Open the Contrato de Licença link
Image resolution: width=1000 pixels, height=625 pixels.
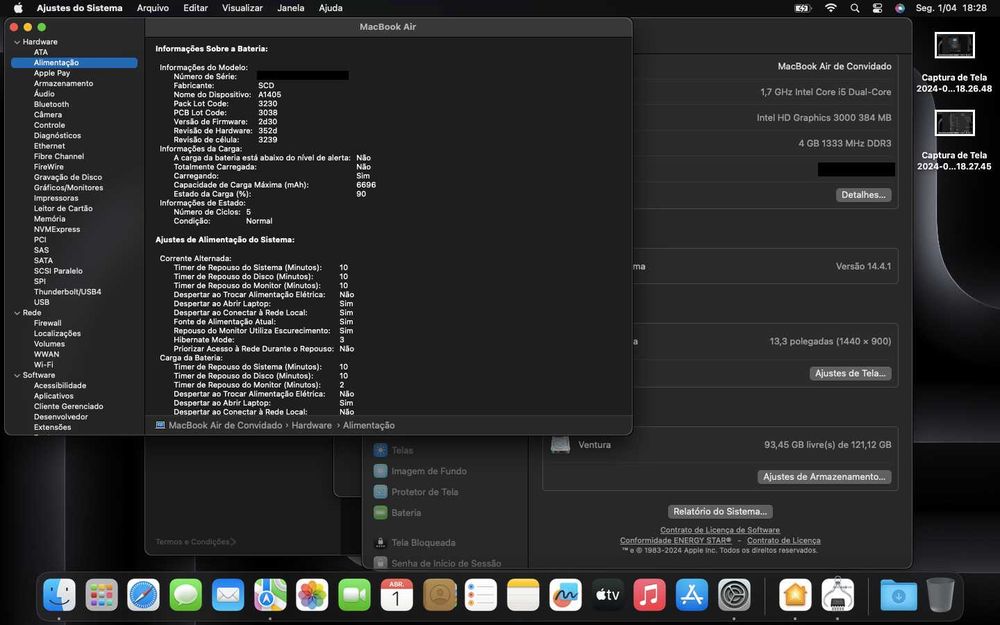tap(784, 540)
